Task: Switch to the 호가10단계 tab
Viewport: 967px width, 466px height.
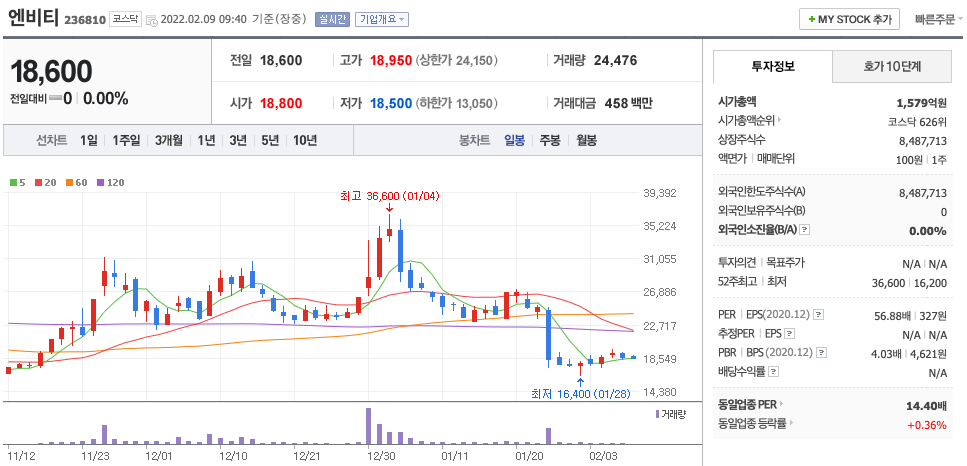Action: click(892, 67)
